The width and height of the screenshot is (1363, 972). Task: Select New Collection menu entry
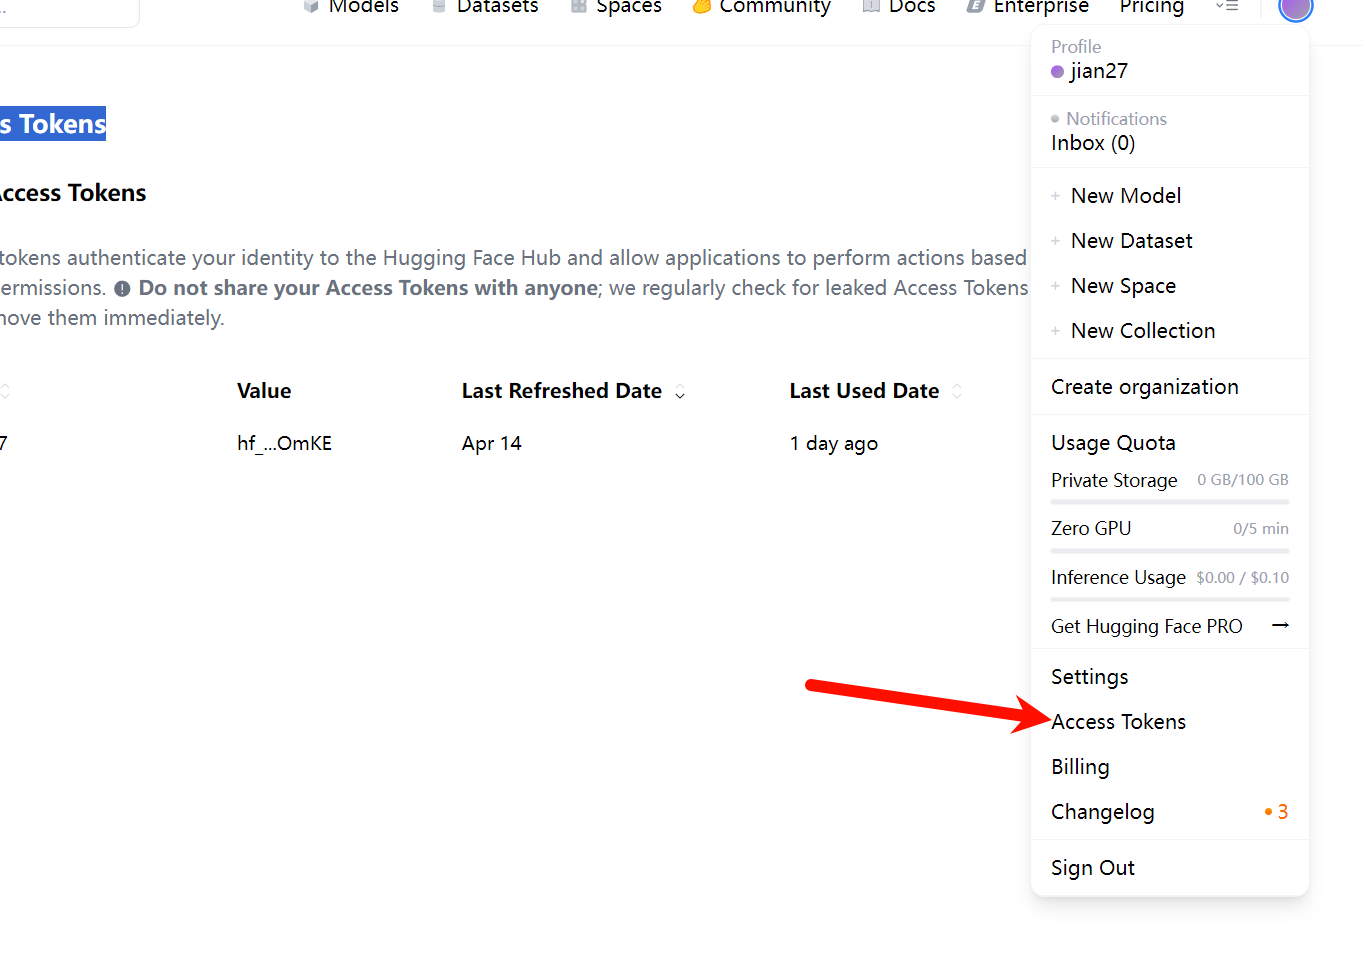pyautogui.click(x=1143, y=331)
